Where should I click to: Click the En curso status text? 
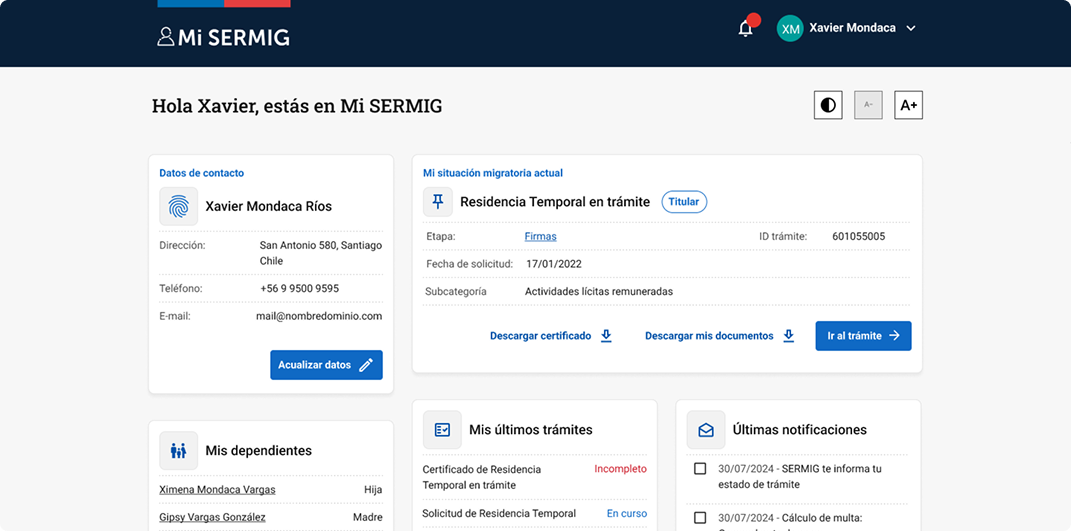coord(627,513)
